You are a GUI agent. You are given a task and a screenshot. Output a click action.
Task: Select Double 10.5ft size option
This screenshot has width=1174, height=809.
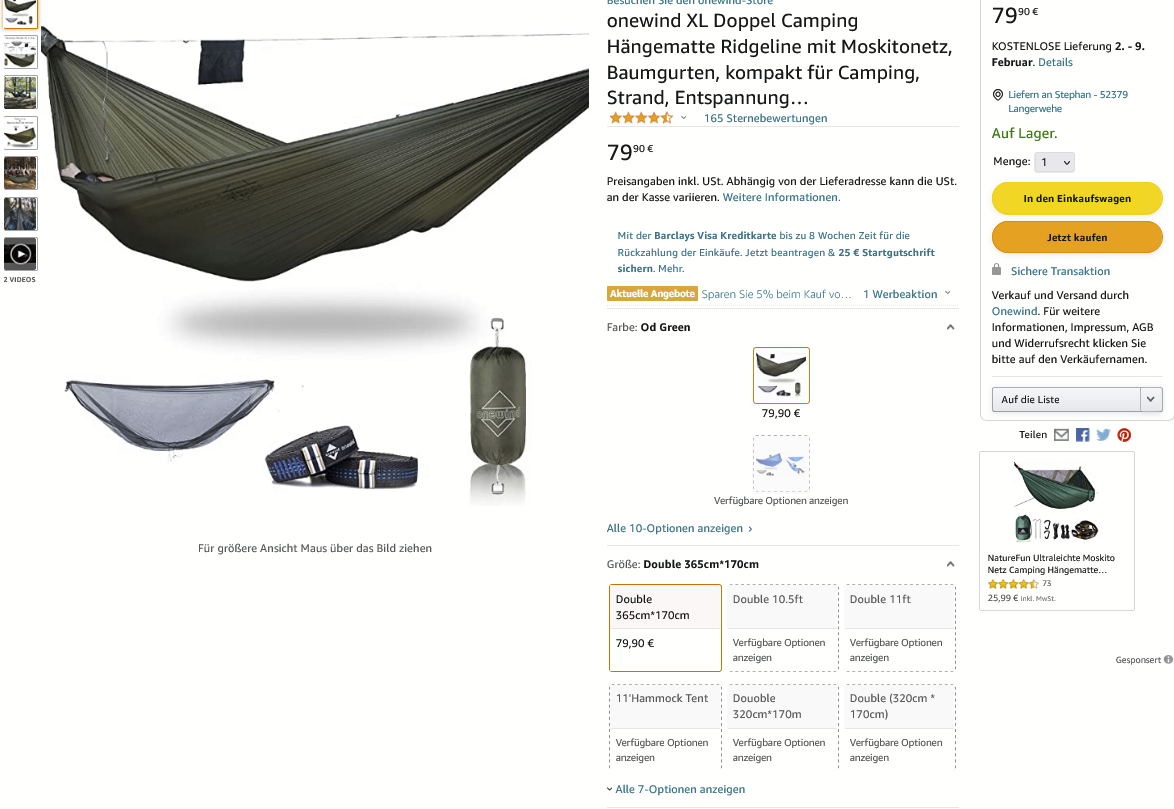[782, 628]
